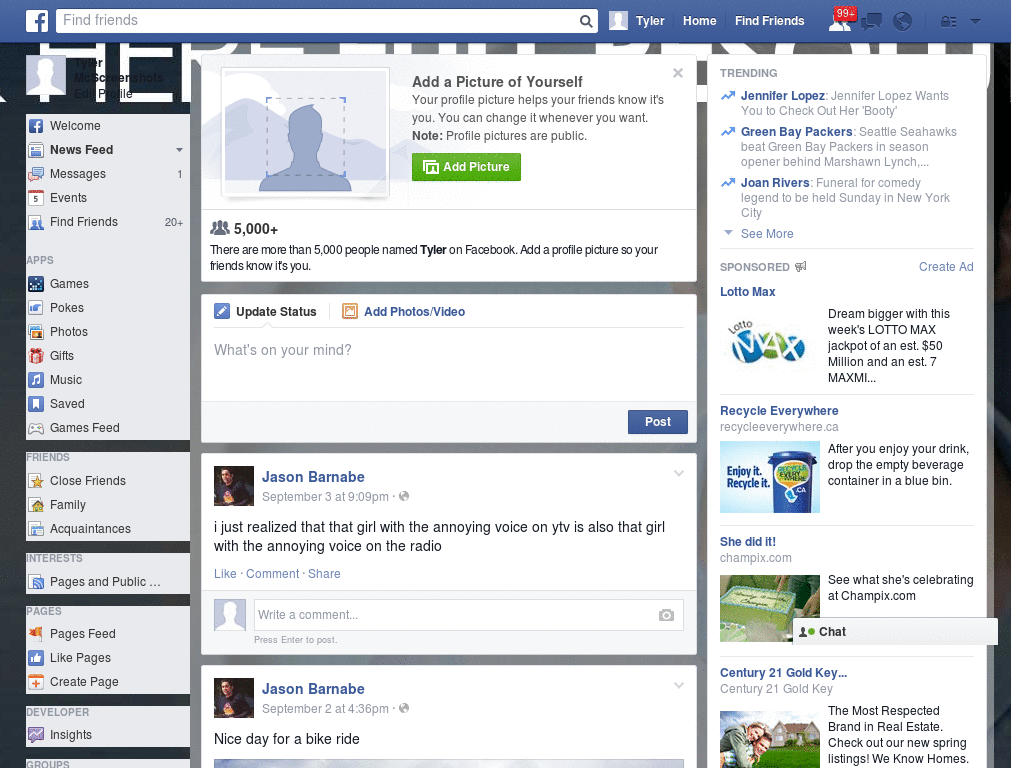1024x768 pixels.
Task: Click the Music app icon
Action: pyautogui.click(x=36, y=380)
